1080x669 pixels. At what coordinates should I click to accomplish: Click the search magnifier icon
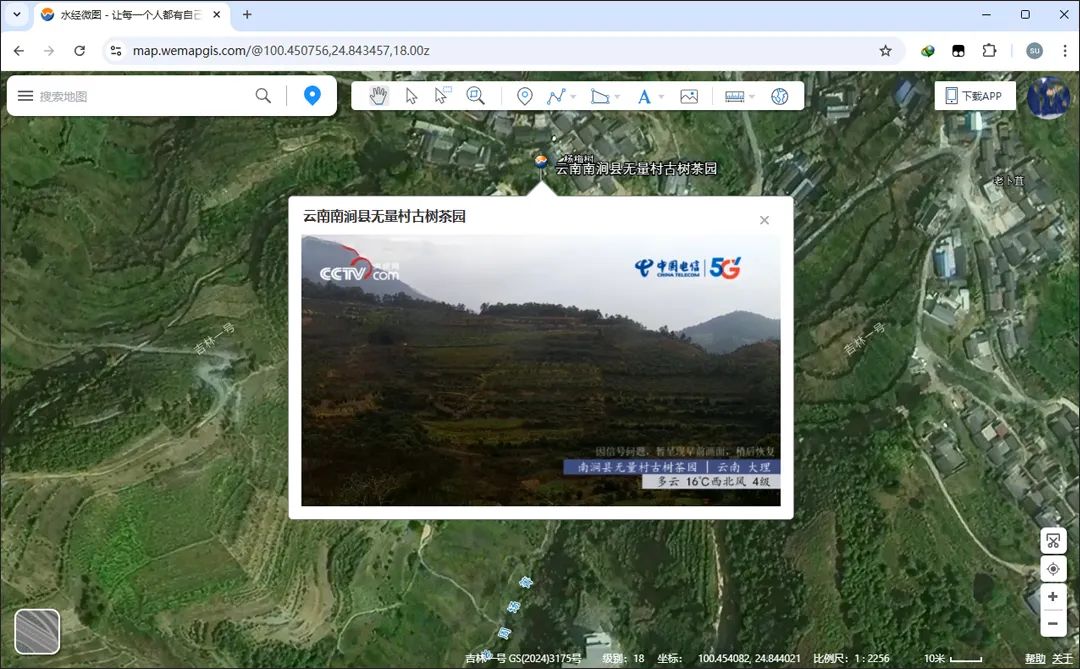coord(263,96)
